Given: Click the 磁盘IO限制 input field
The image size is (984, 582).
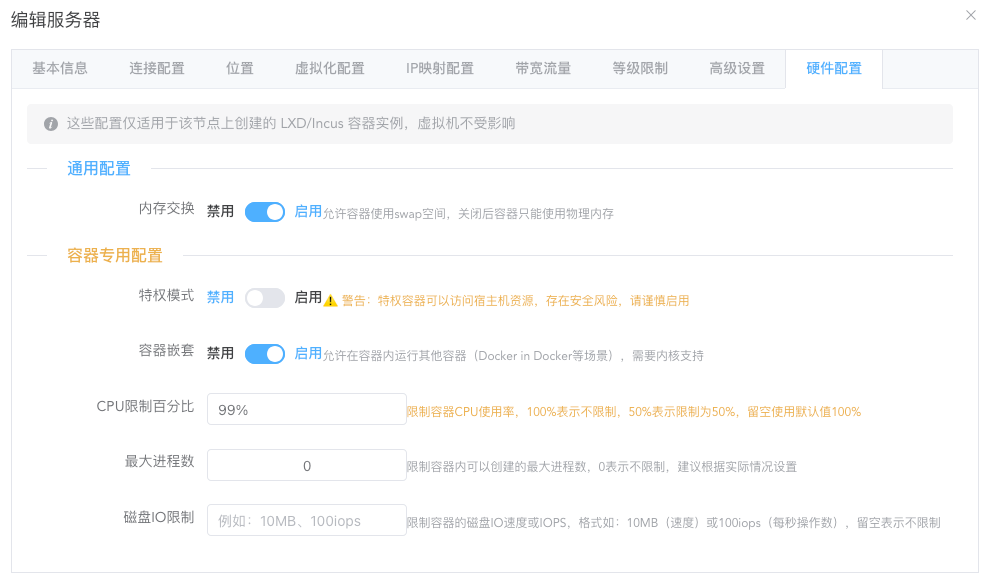Looking at the screenshot, I should click(x=306, y=521).
